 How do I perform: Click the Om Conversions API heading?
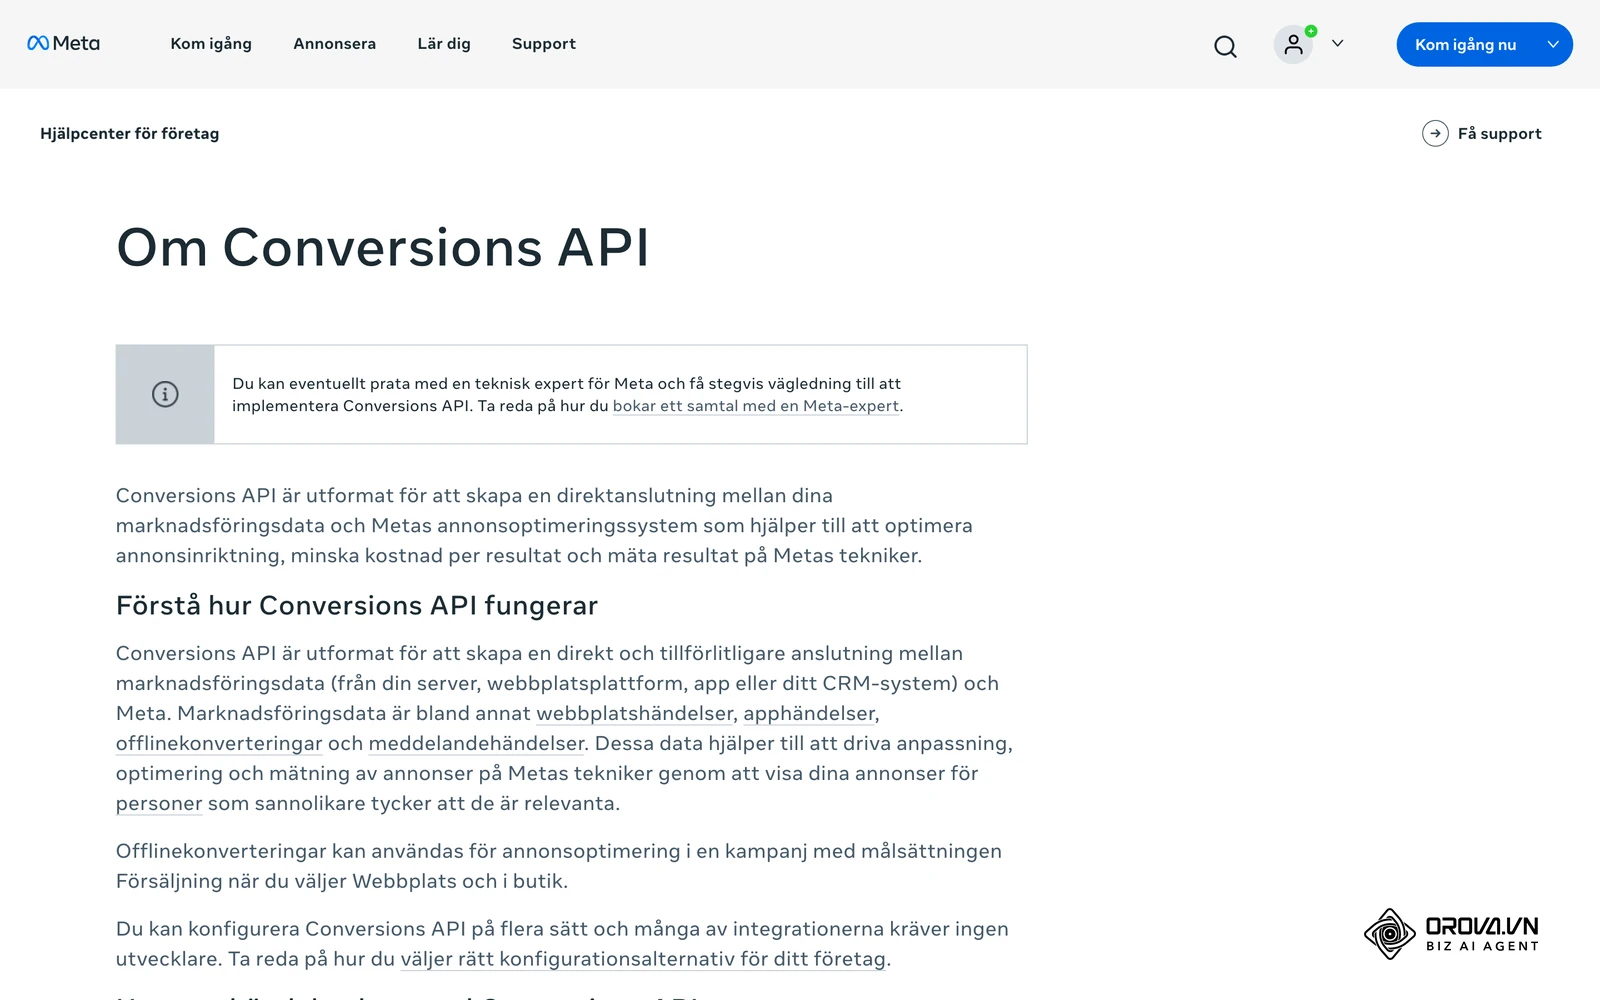click(x=383, y=247)
